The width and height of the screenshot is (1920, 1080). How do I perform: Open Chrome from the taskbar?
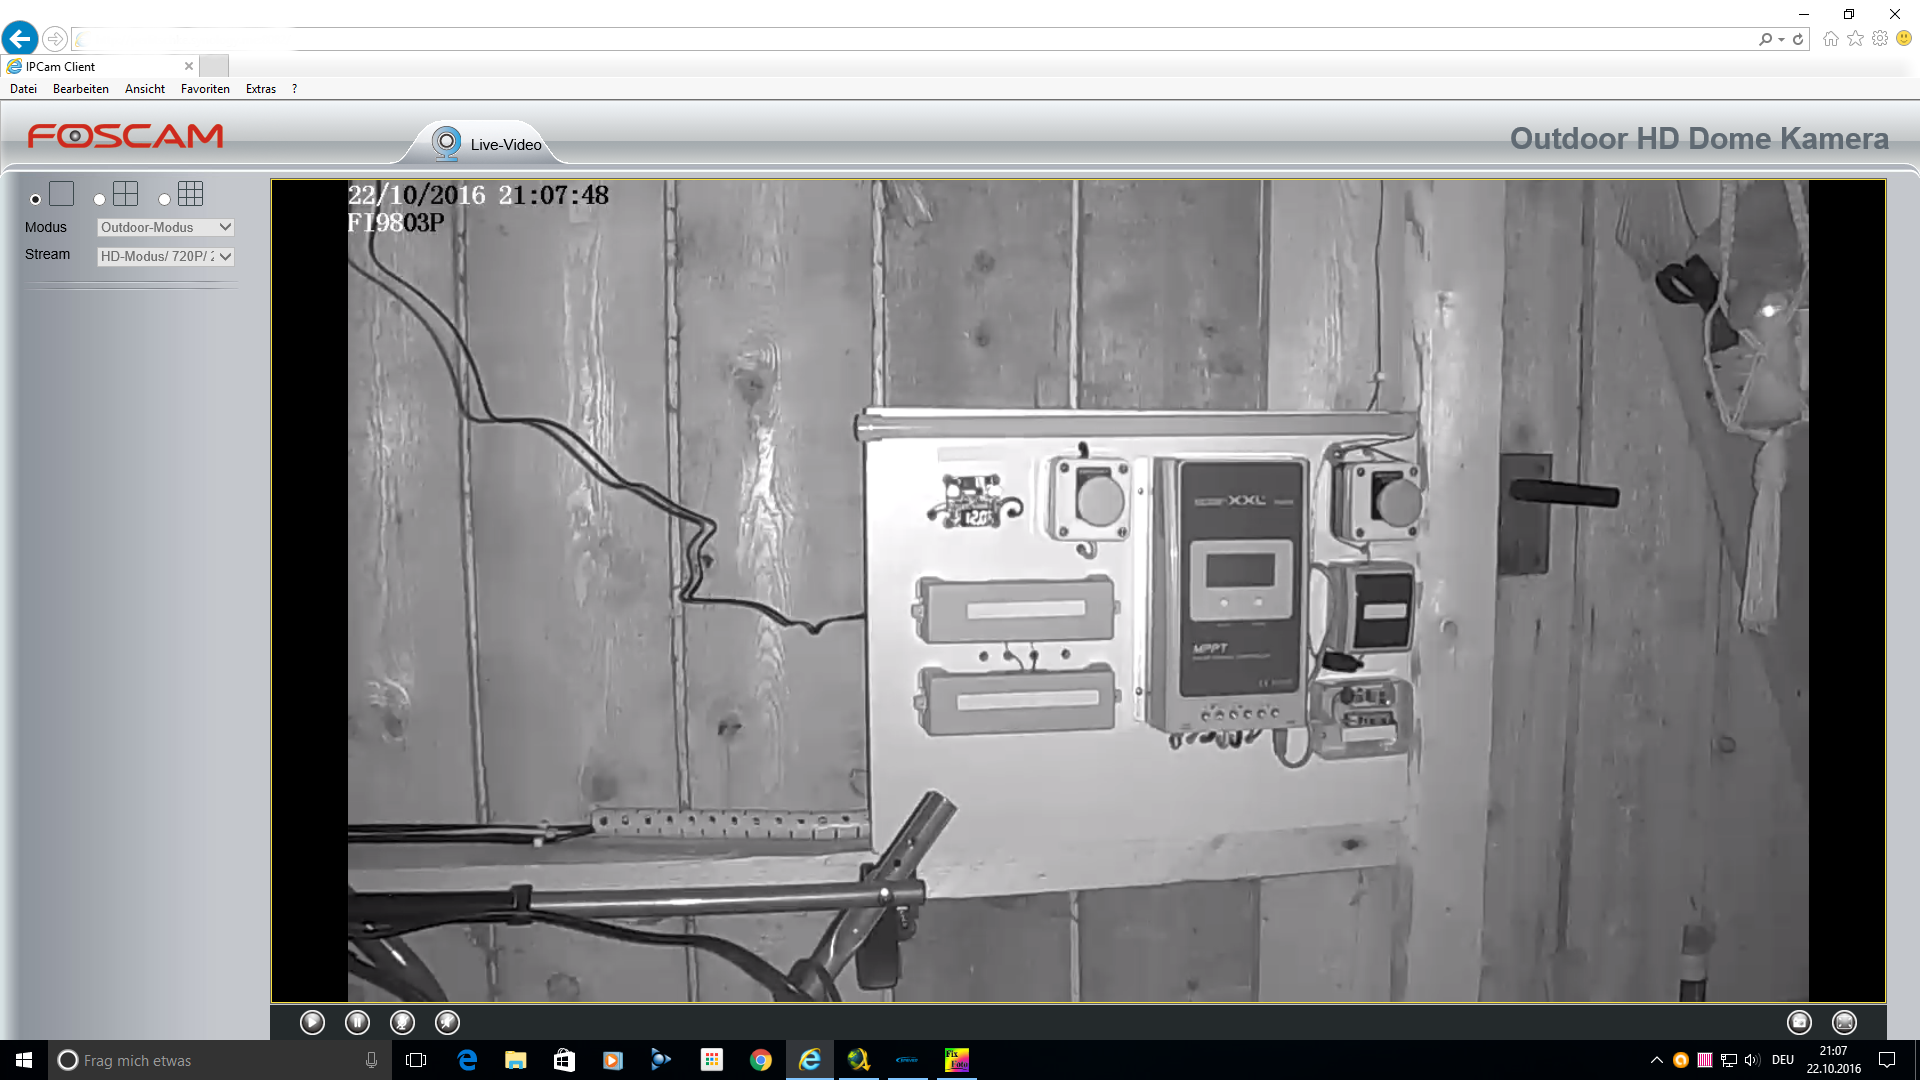[760, 1060]
